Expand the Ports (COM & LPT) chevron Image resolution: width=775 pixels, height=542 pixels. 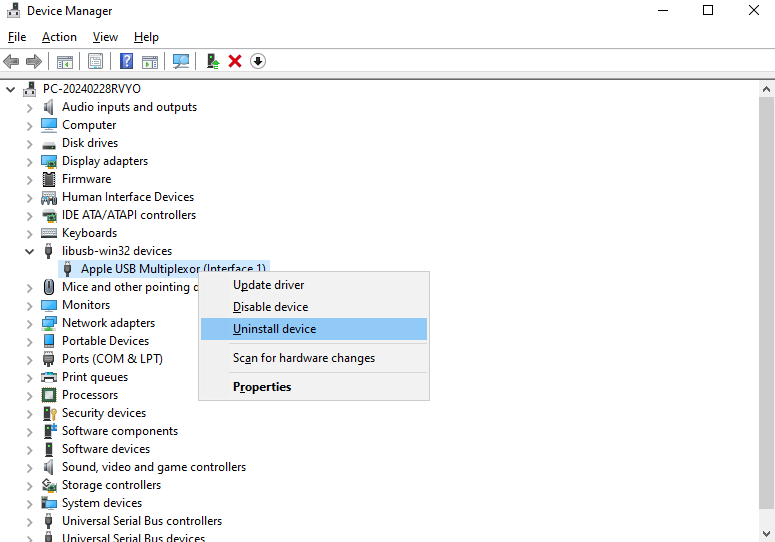(x=30, y=360)
